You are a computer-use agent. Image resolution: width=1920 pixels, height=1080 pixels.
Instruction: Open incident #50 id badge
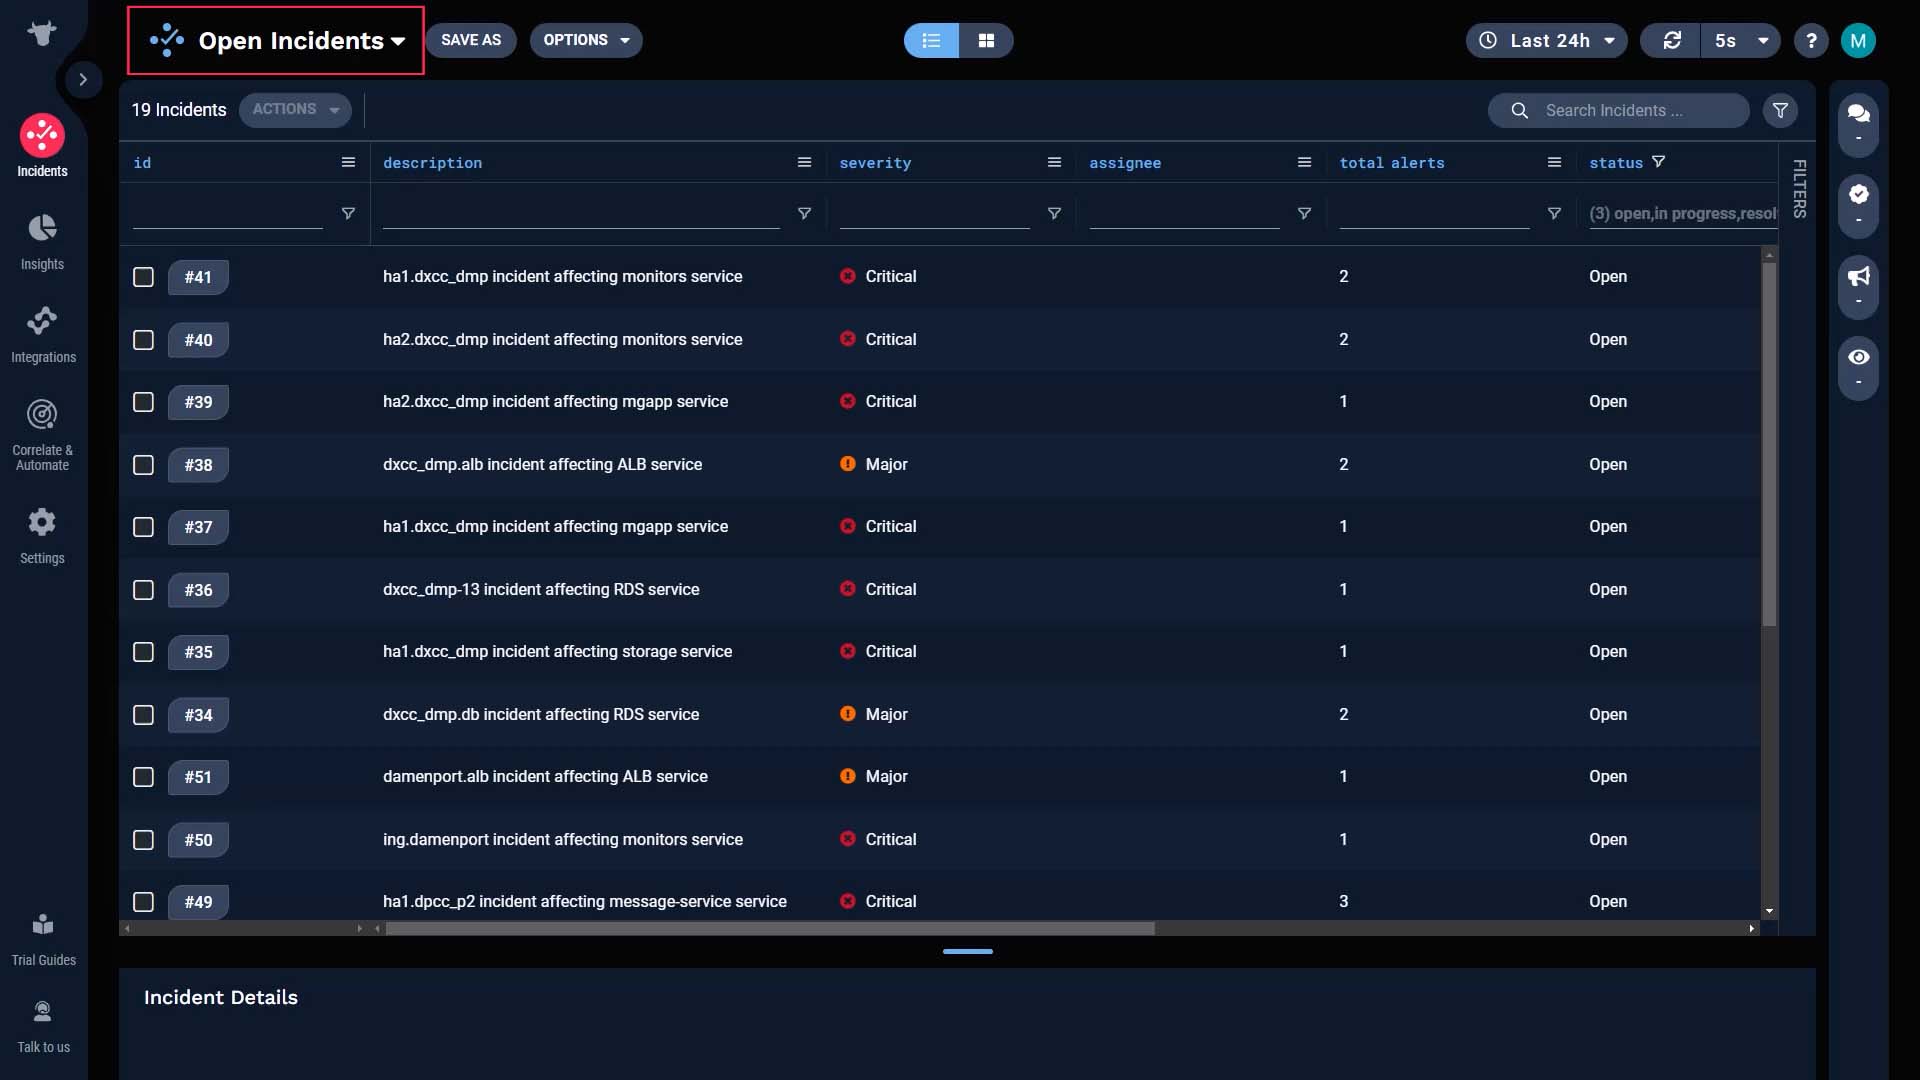(198, 840)
